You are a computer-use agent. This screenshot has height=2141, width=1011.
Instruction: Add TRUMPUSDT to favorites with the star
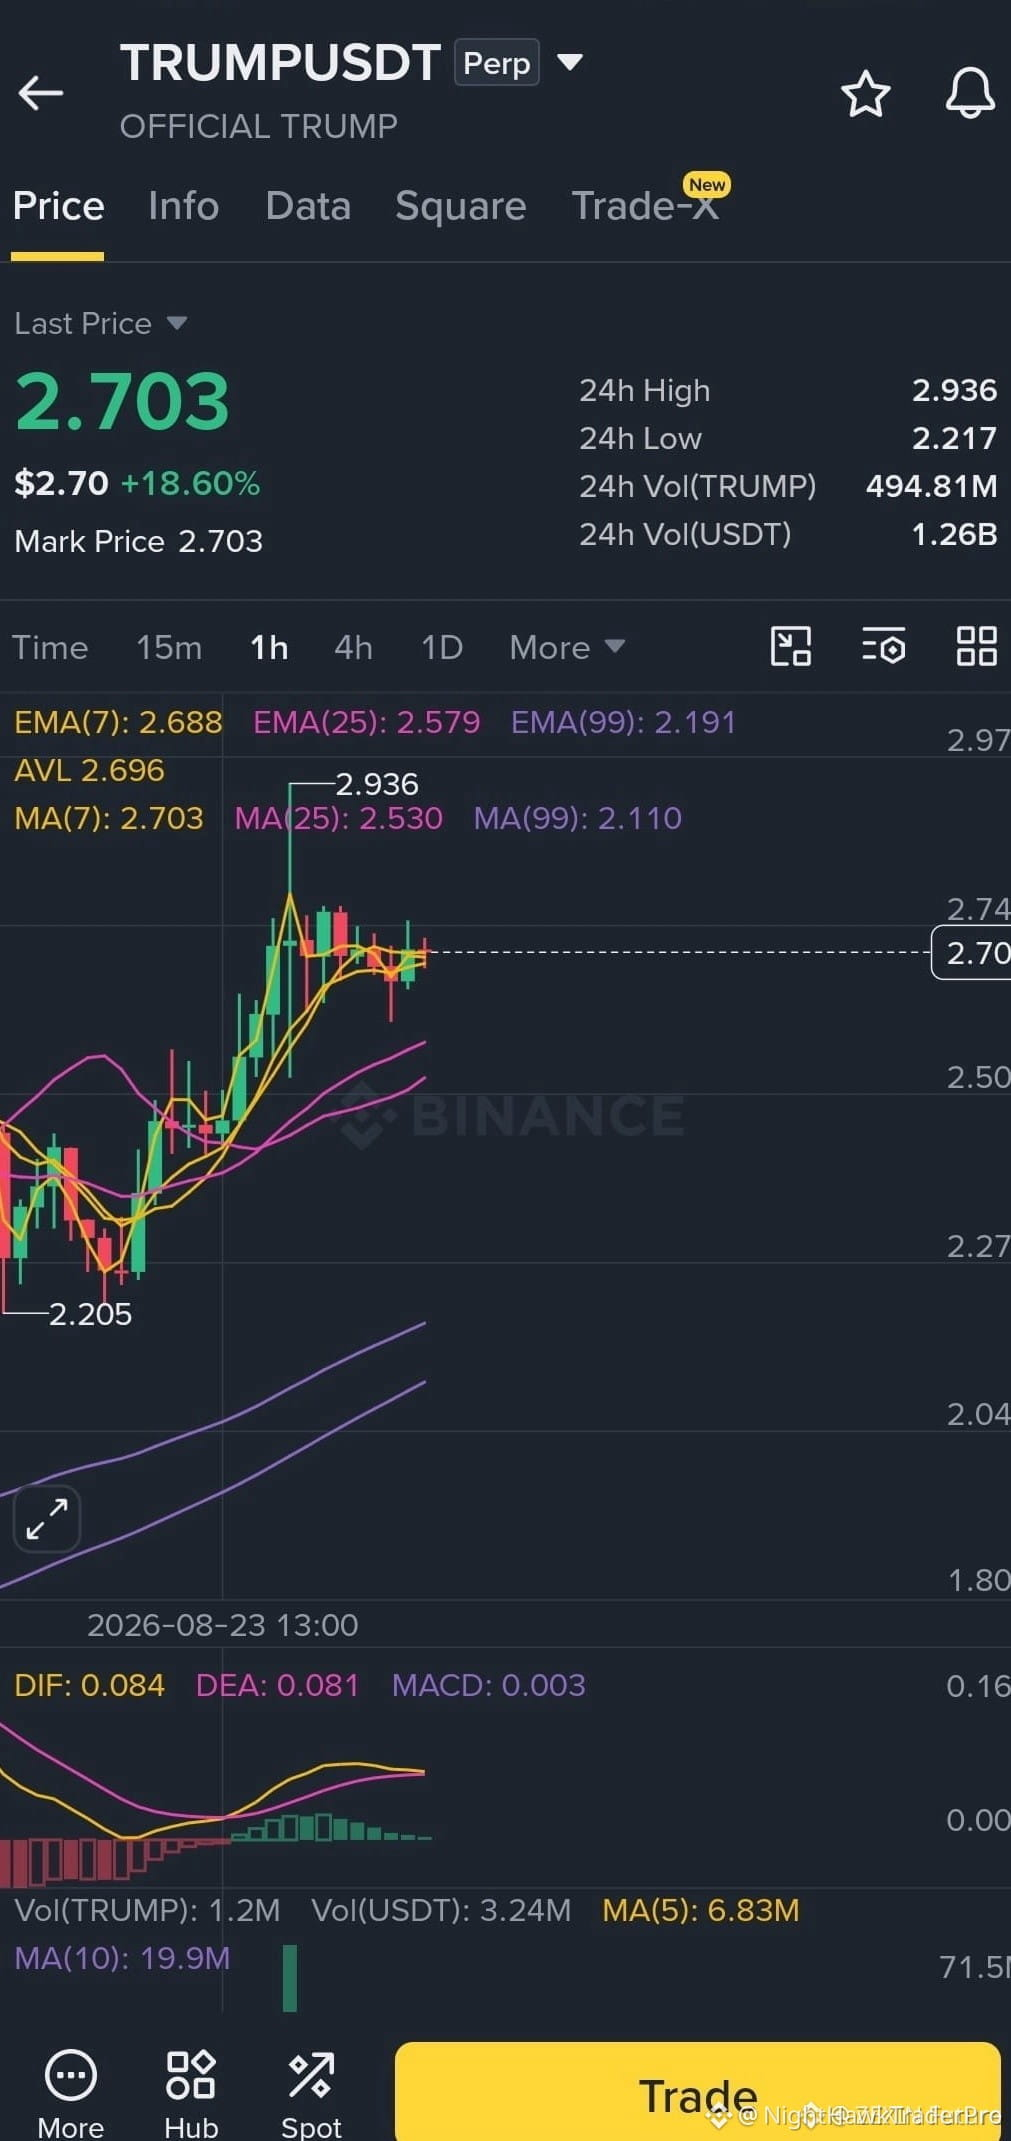tap(865, 94)
